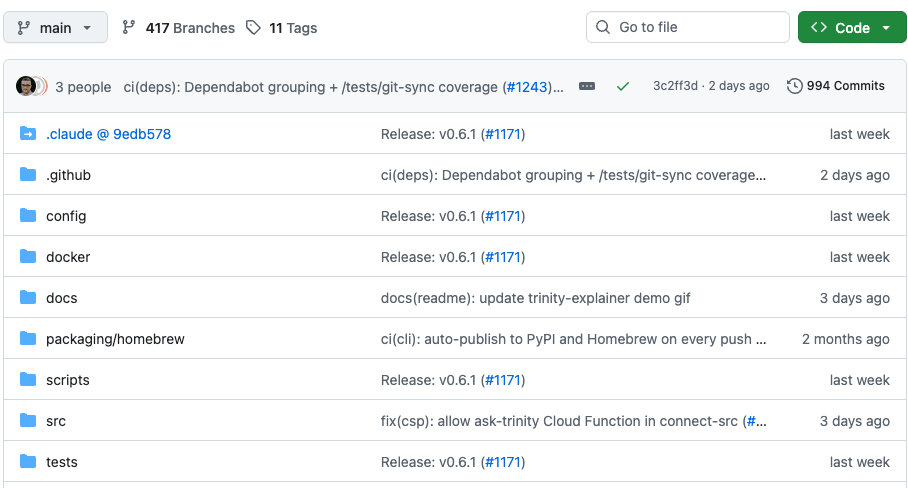
Task: Click '2 months ago' in packaging/homebrew row
Action: pos(845,339)
